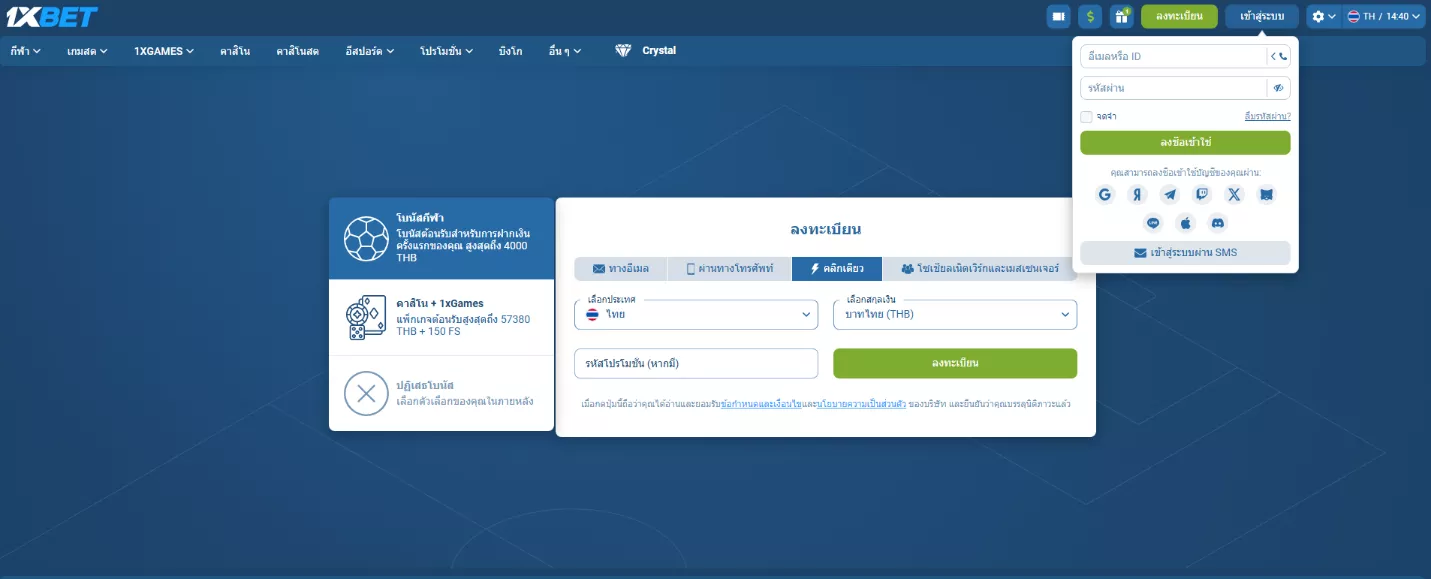Open the ข้อกำหนดและเงื่อนไข terms link
Viewport: 1431px width, 579px height.
pyautogui.click(x=761, y=404)
